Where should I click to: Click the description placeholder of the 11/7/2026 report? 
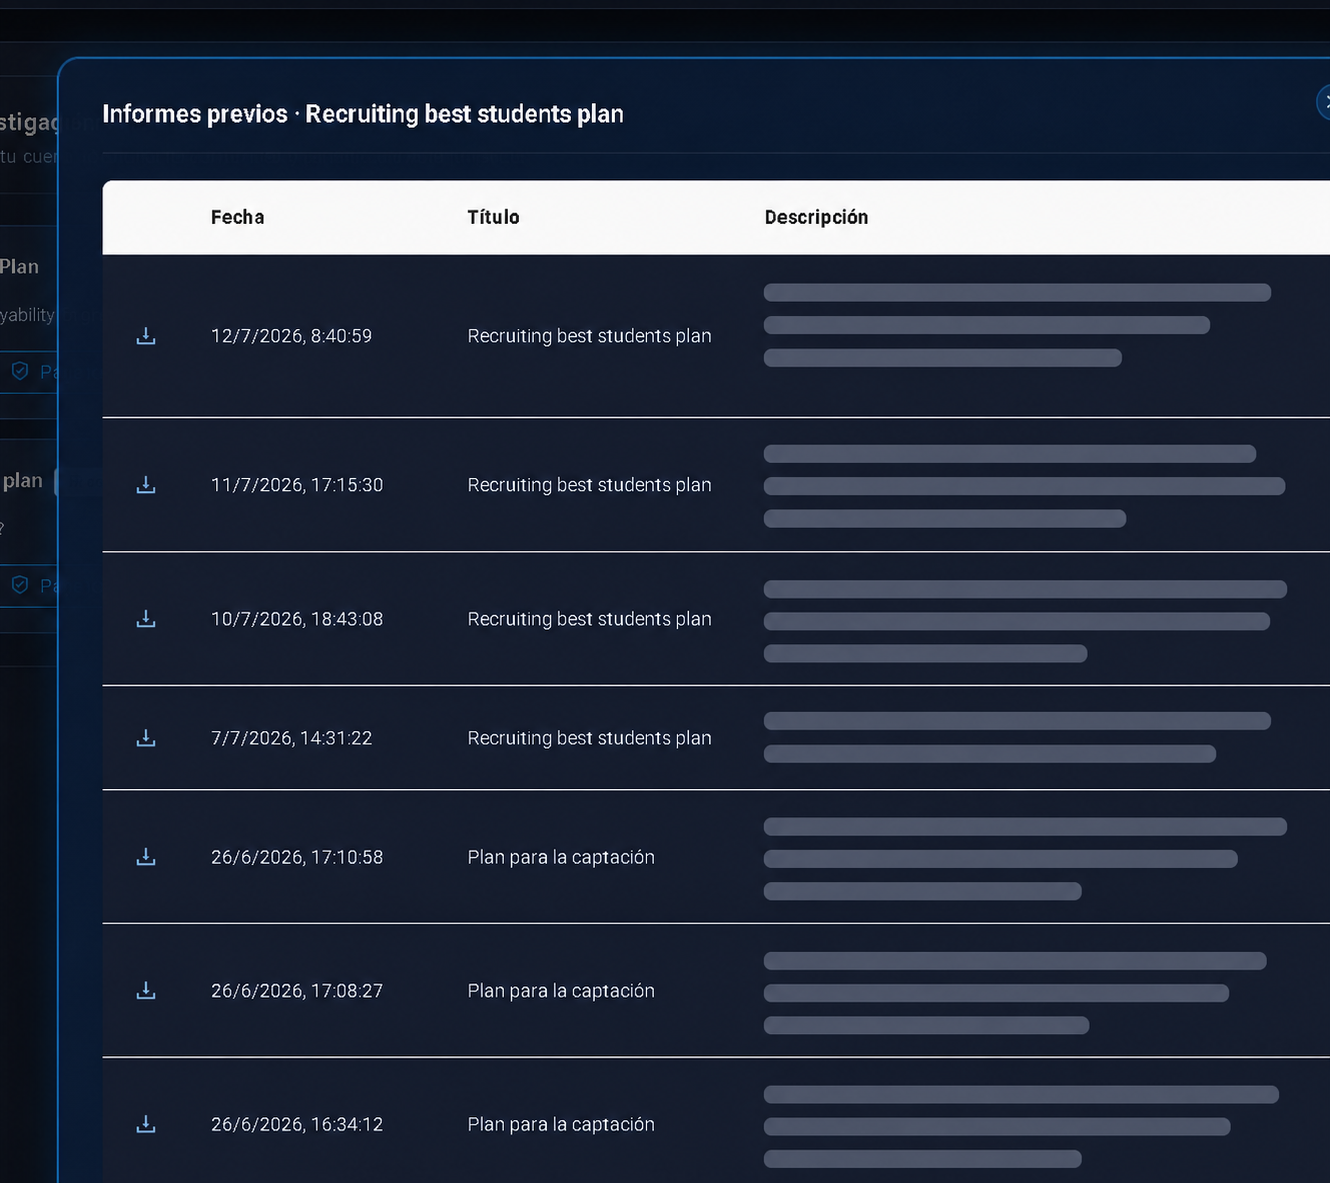(1024, 486)
